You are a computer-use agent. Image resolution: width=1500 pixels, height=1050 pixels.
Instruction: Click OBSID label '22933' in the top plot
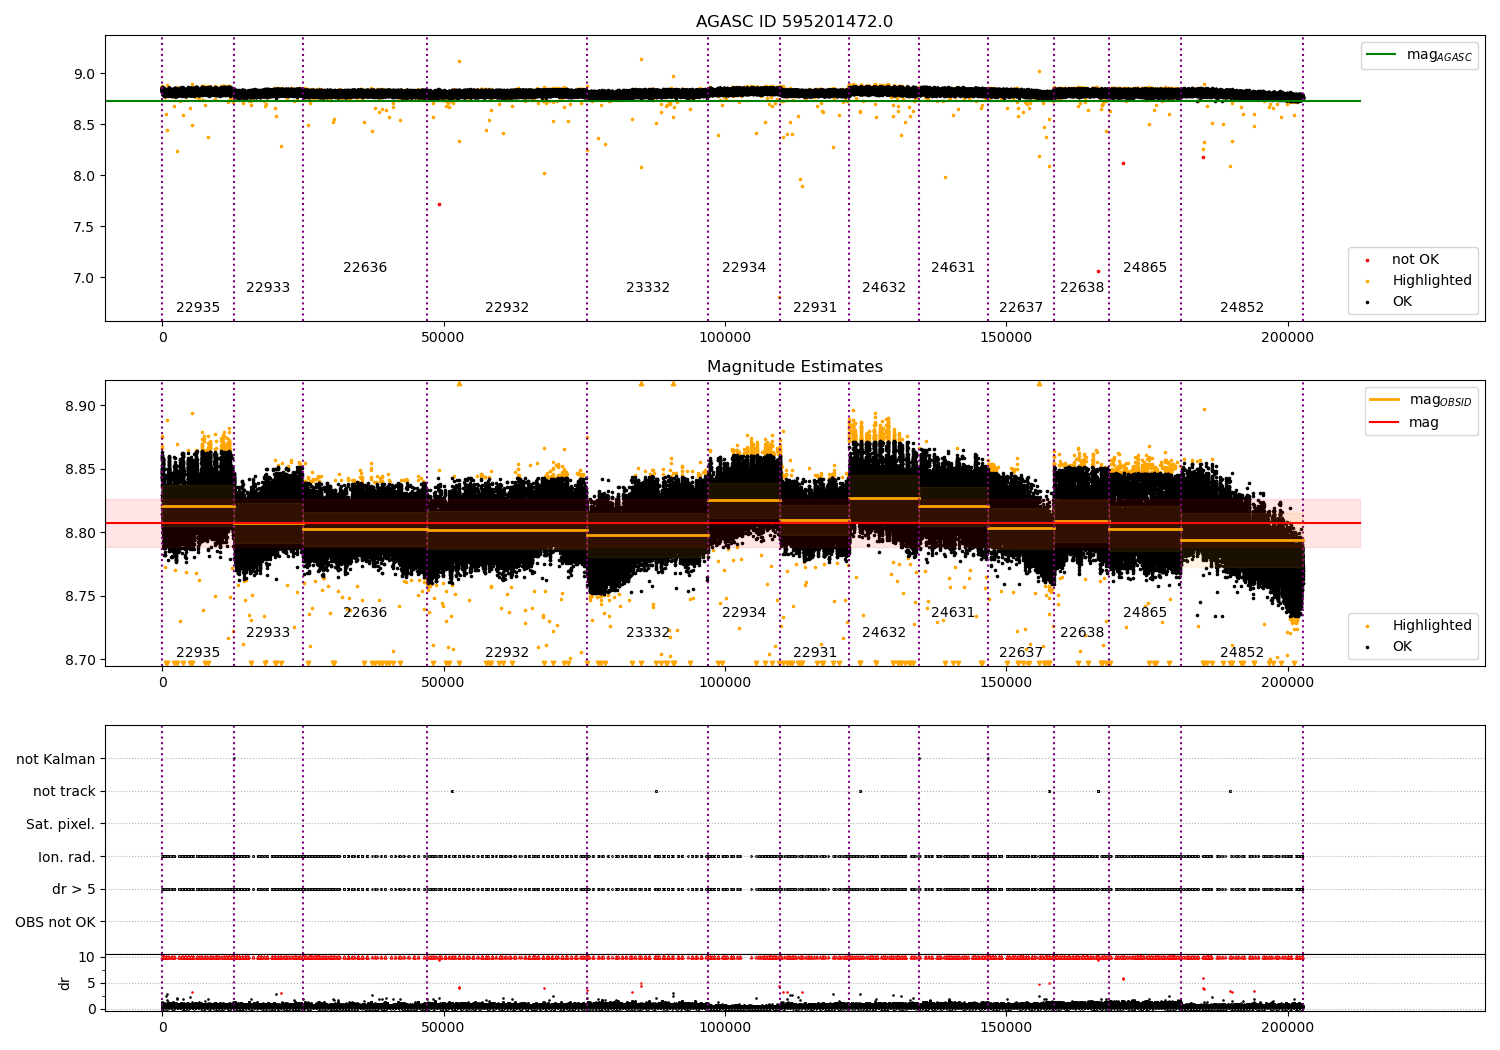(268, 288)
